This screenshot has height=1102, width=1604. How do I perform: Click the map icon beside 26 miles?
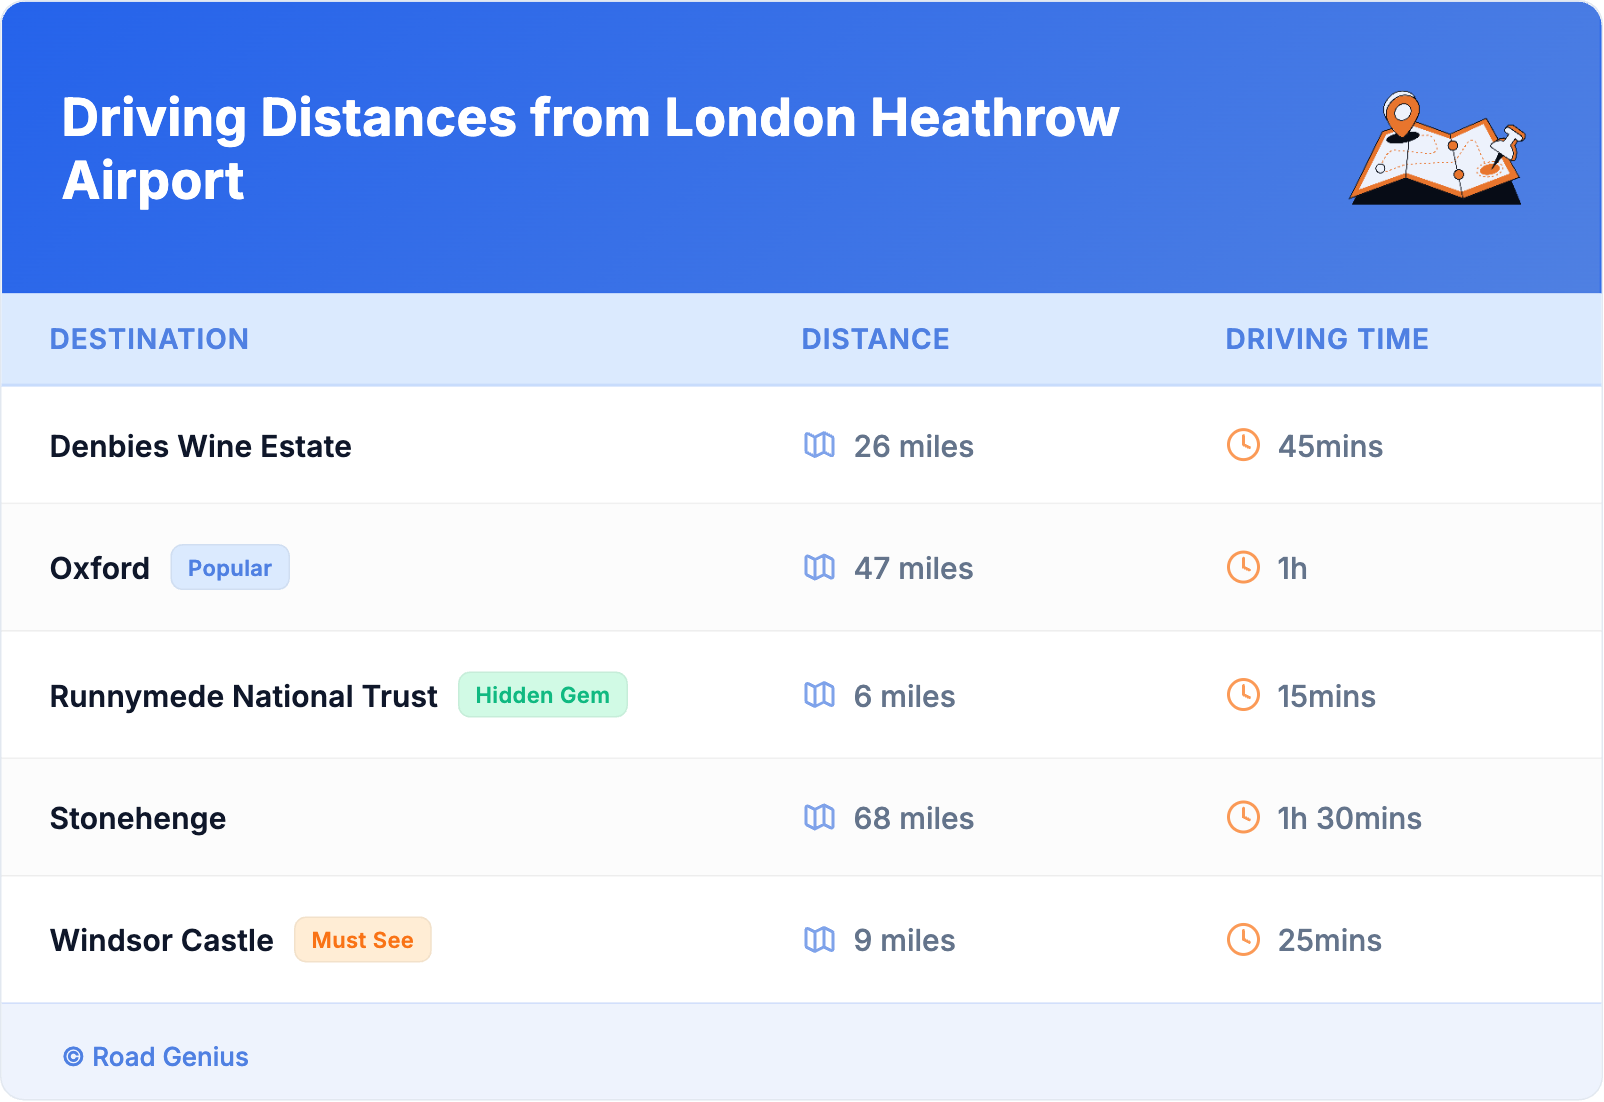point(819,445)
